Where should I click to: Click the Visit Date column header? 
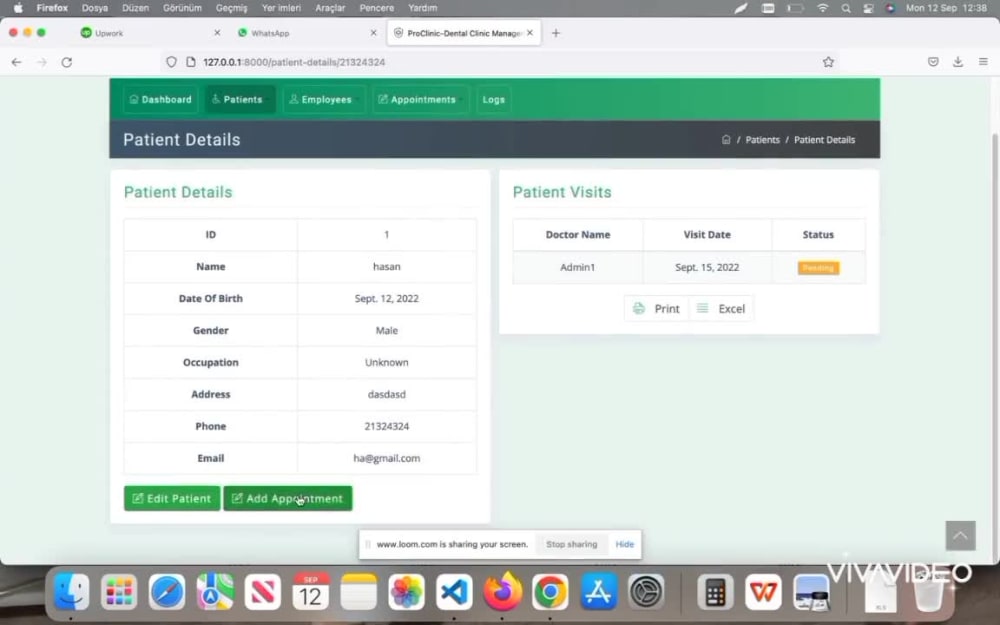(707, 235)
